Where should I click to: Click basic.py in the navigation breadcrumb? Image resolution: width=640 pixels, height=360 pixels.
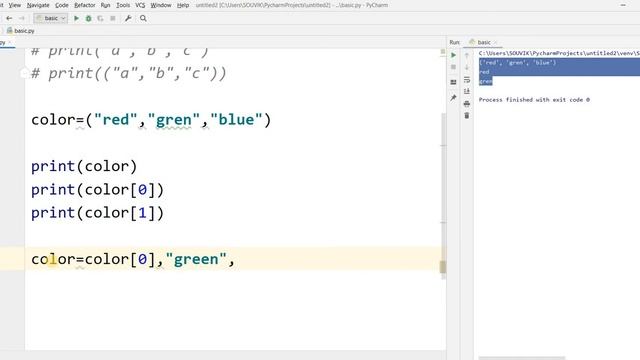pyautogui.click(x=21, y=31)
